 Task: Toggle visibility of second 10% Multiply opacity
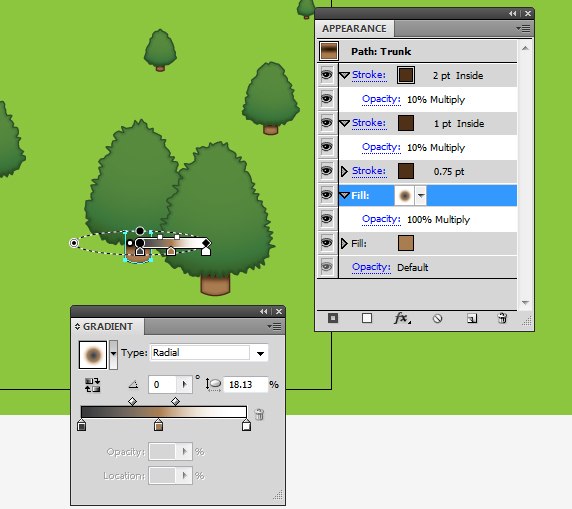click(x=326, y=147)
